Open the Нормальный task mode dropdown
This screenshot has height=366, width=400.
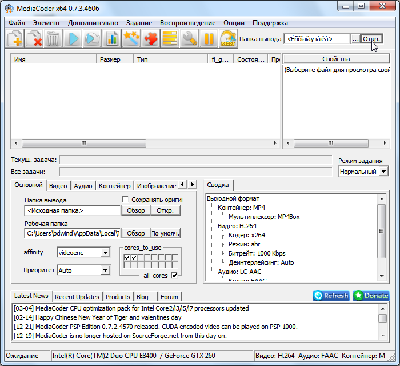click(x=384, y=172)
